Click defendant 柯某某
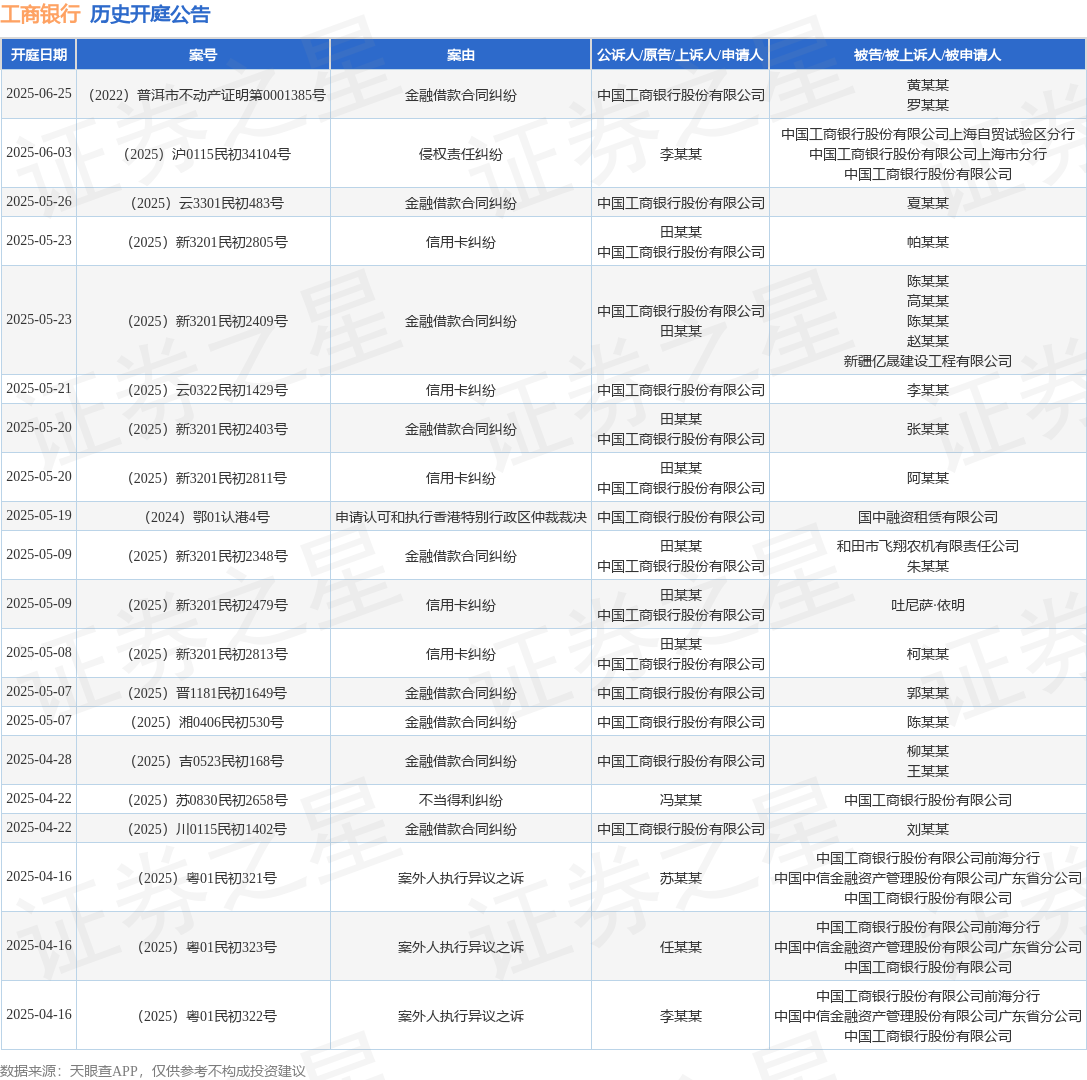 click(928, 654)
